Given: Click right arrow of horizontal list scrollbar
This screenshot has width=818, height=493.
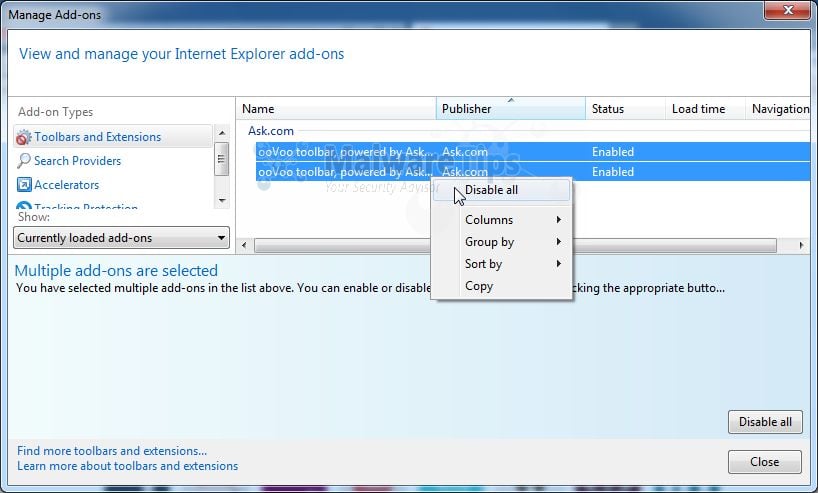Looking at the screenshot, I should [801, 245].
